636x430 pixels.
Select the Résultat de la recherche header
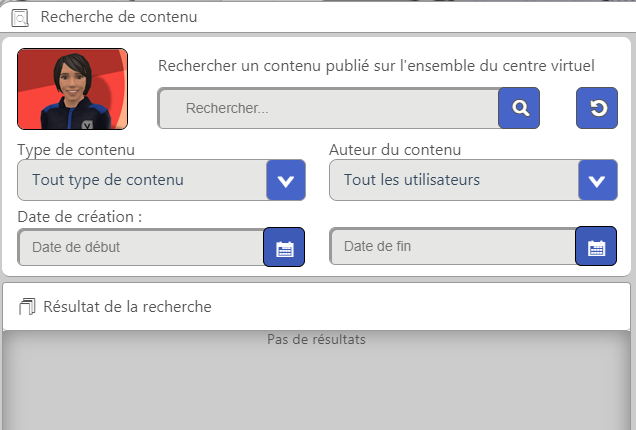click(x=316, y=307)
